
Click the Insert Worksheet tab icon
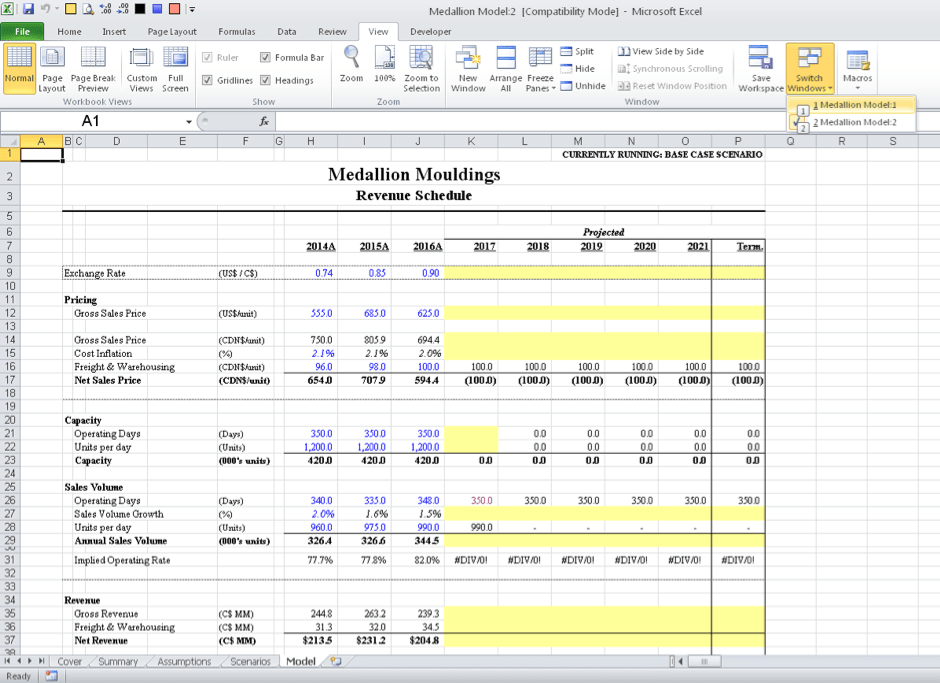point(336,661)
